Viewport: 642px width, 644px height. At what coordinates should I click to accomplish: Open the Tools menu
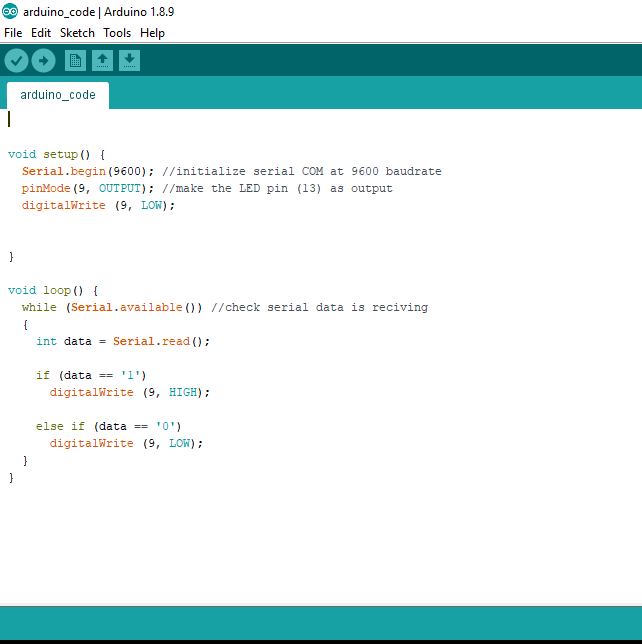(x=117, y=33)
